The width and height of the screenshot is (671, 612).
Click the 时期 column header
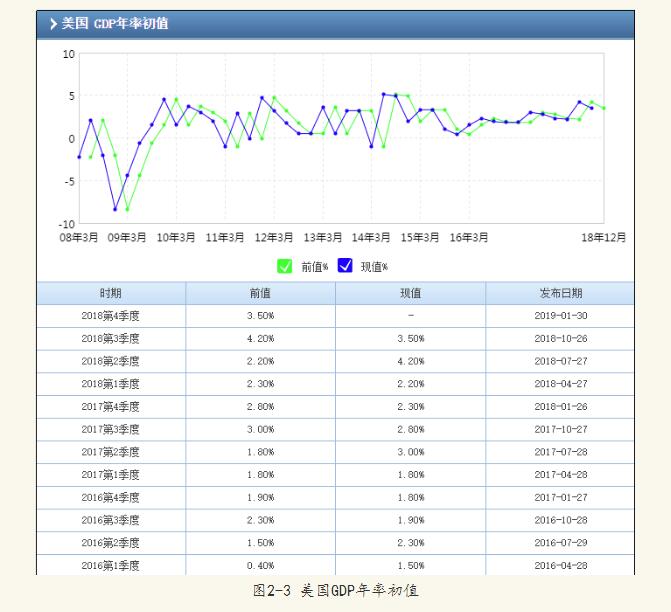pos(111,293)
